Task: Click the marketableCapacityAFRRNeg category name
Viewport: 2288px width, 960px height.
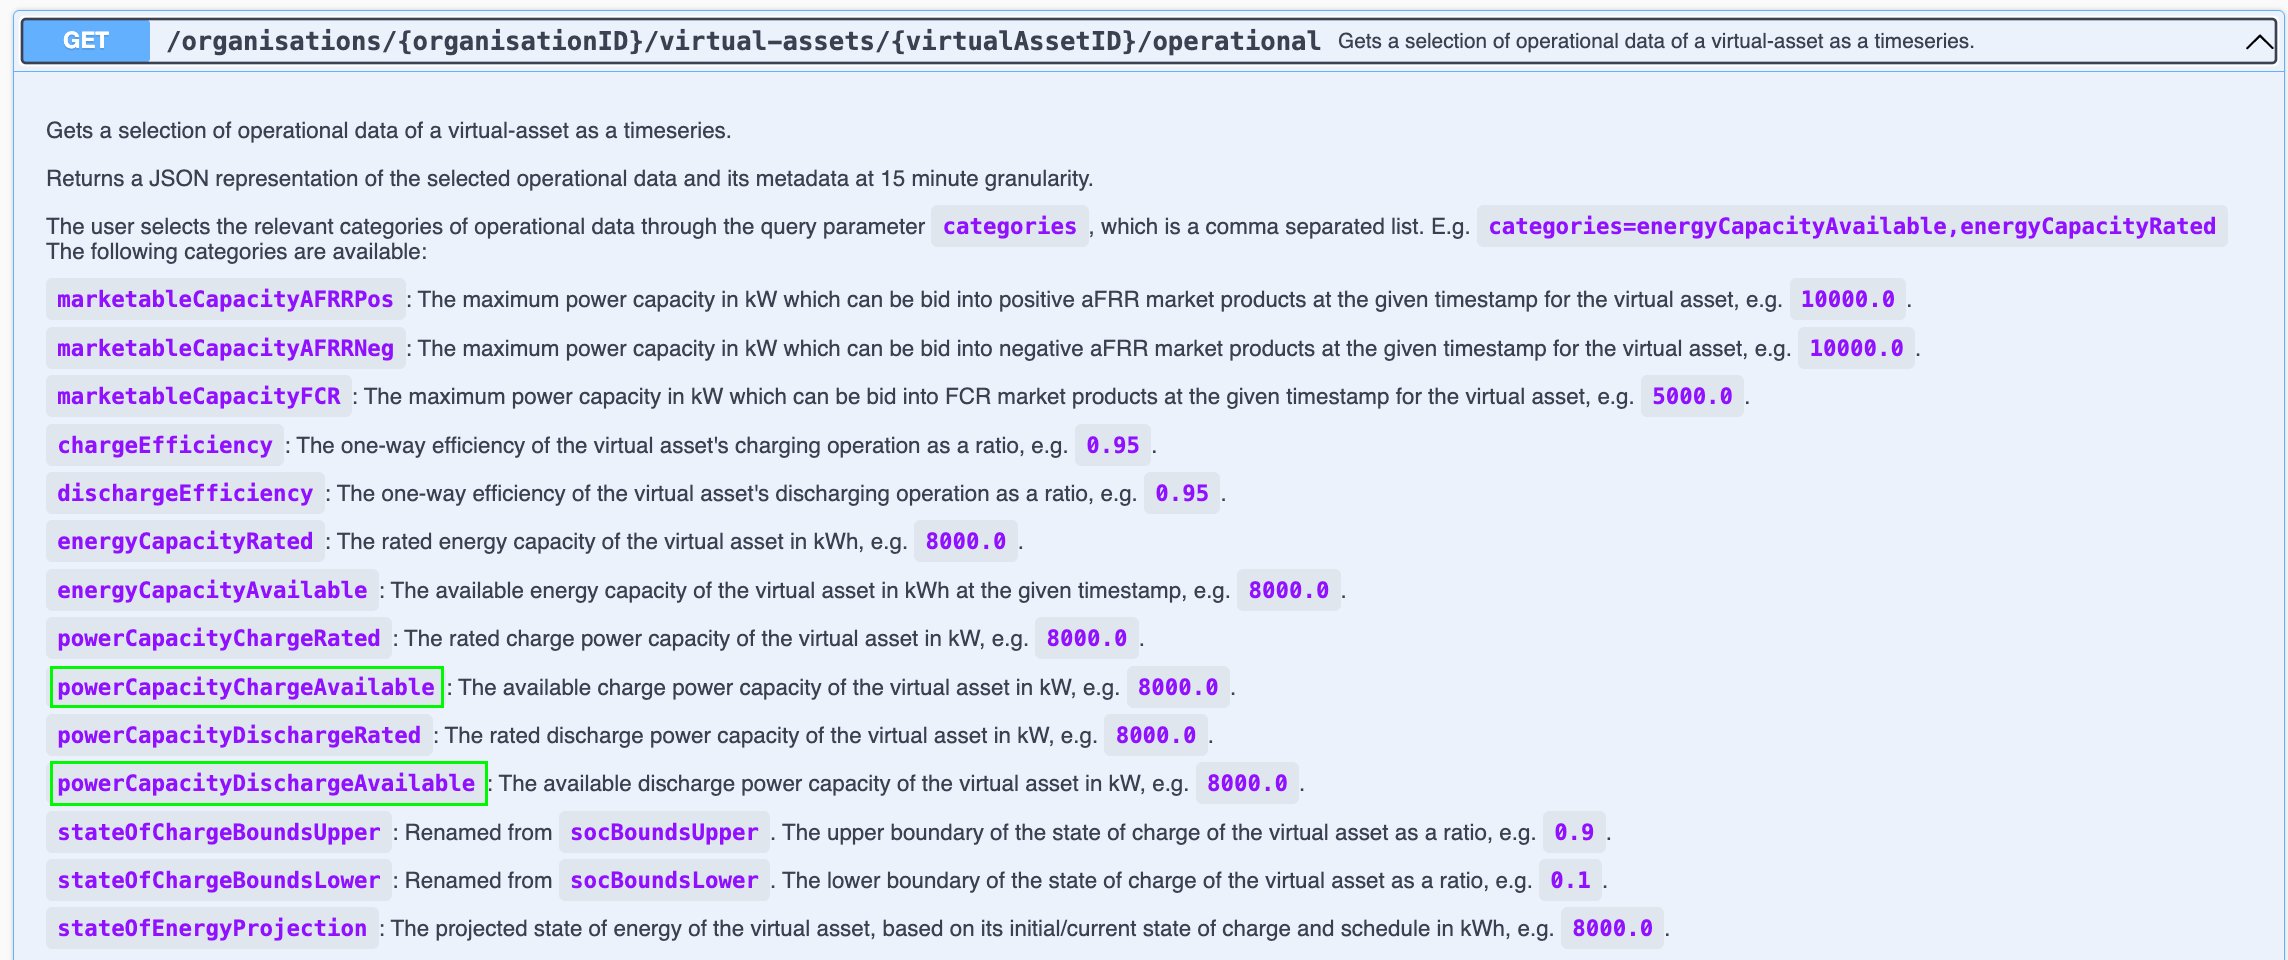Action: pos(225,348)
